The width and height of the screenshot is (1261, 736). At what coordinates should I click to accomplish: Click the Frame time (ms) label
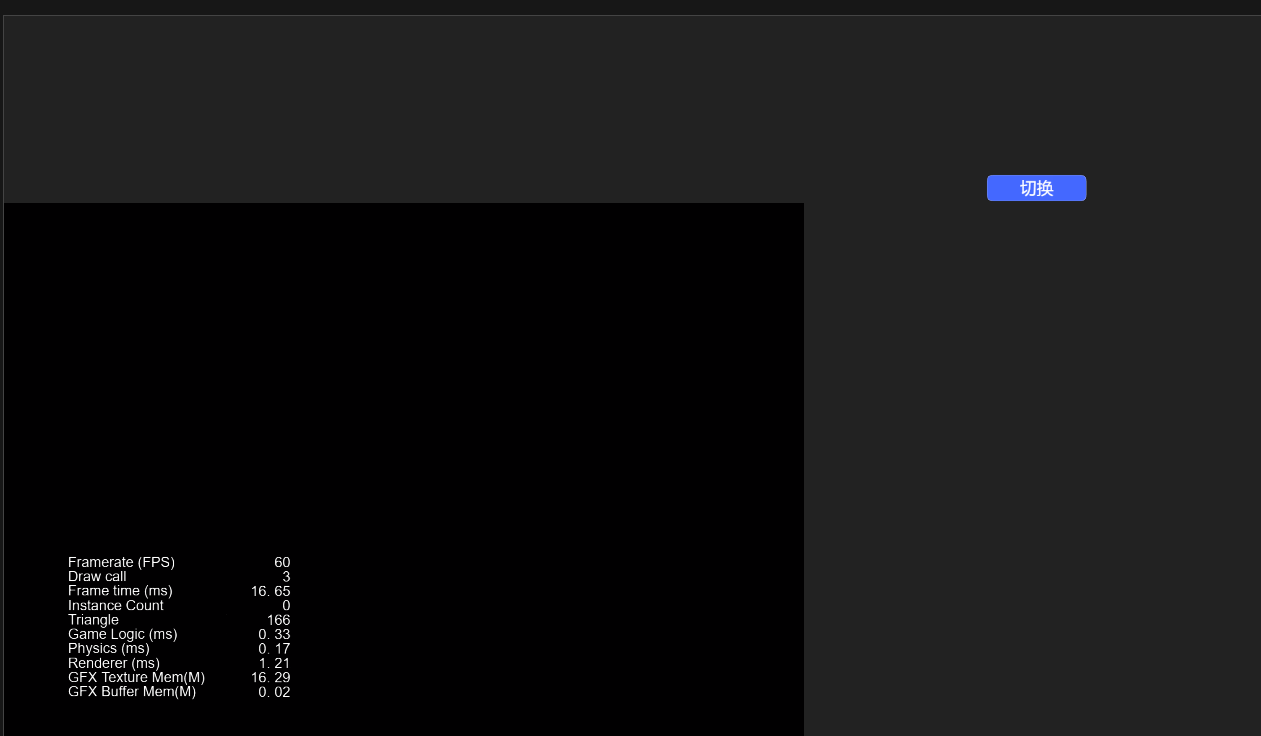120,591
